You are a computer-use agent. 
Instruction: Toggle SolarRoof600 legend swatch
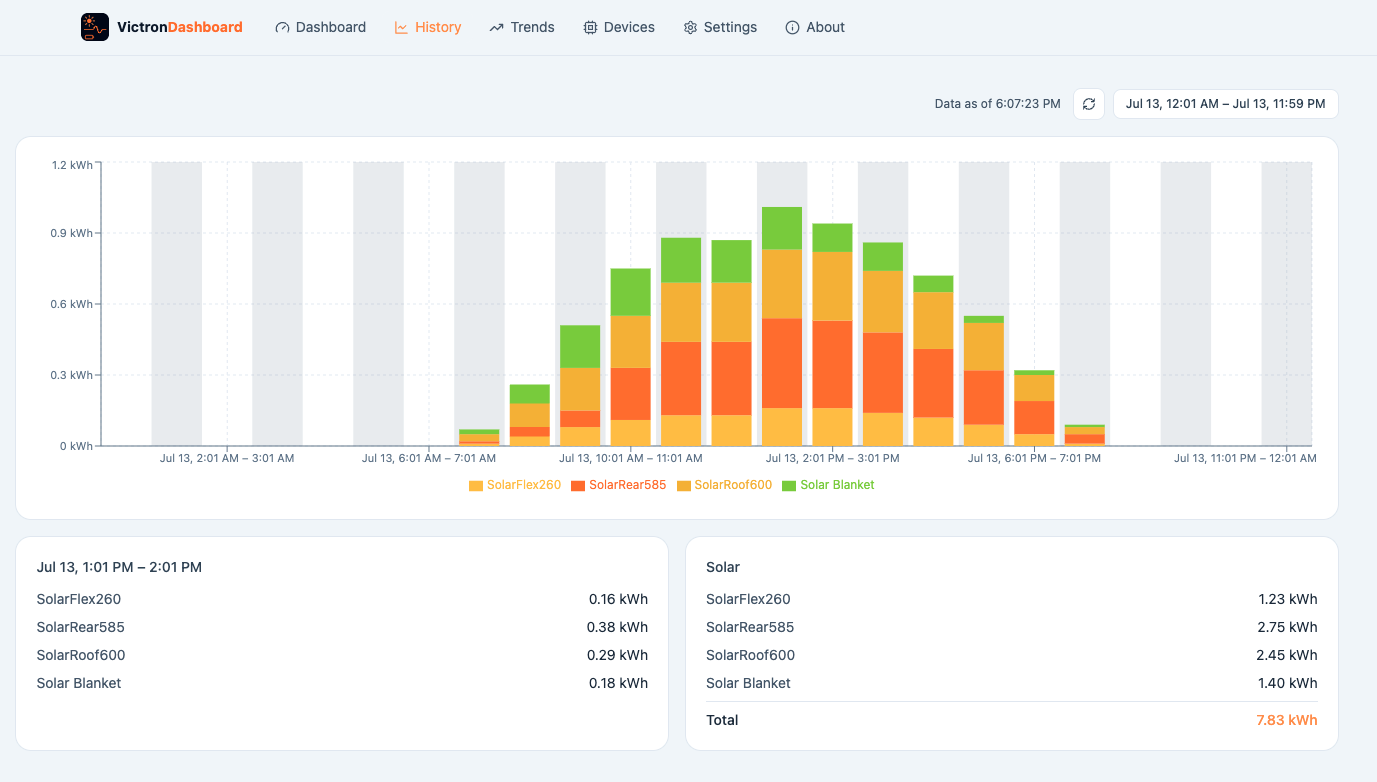(684, 486)
